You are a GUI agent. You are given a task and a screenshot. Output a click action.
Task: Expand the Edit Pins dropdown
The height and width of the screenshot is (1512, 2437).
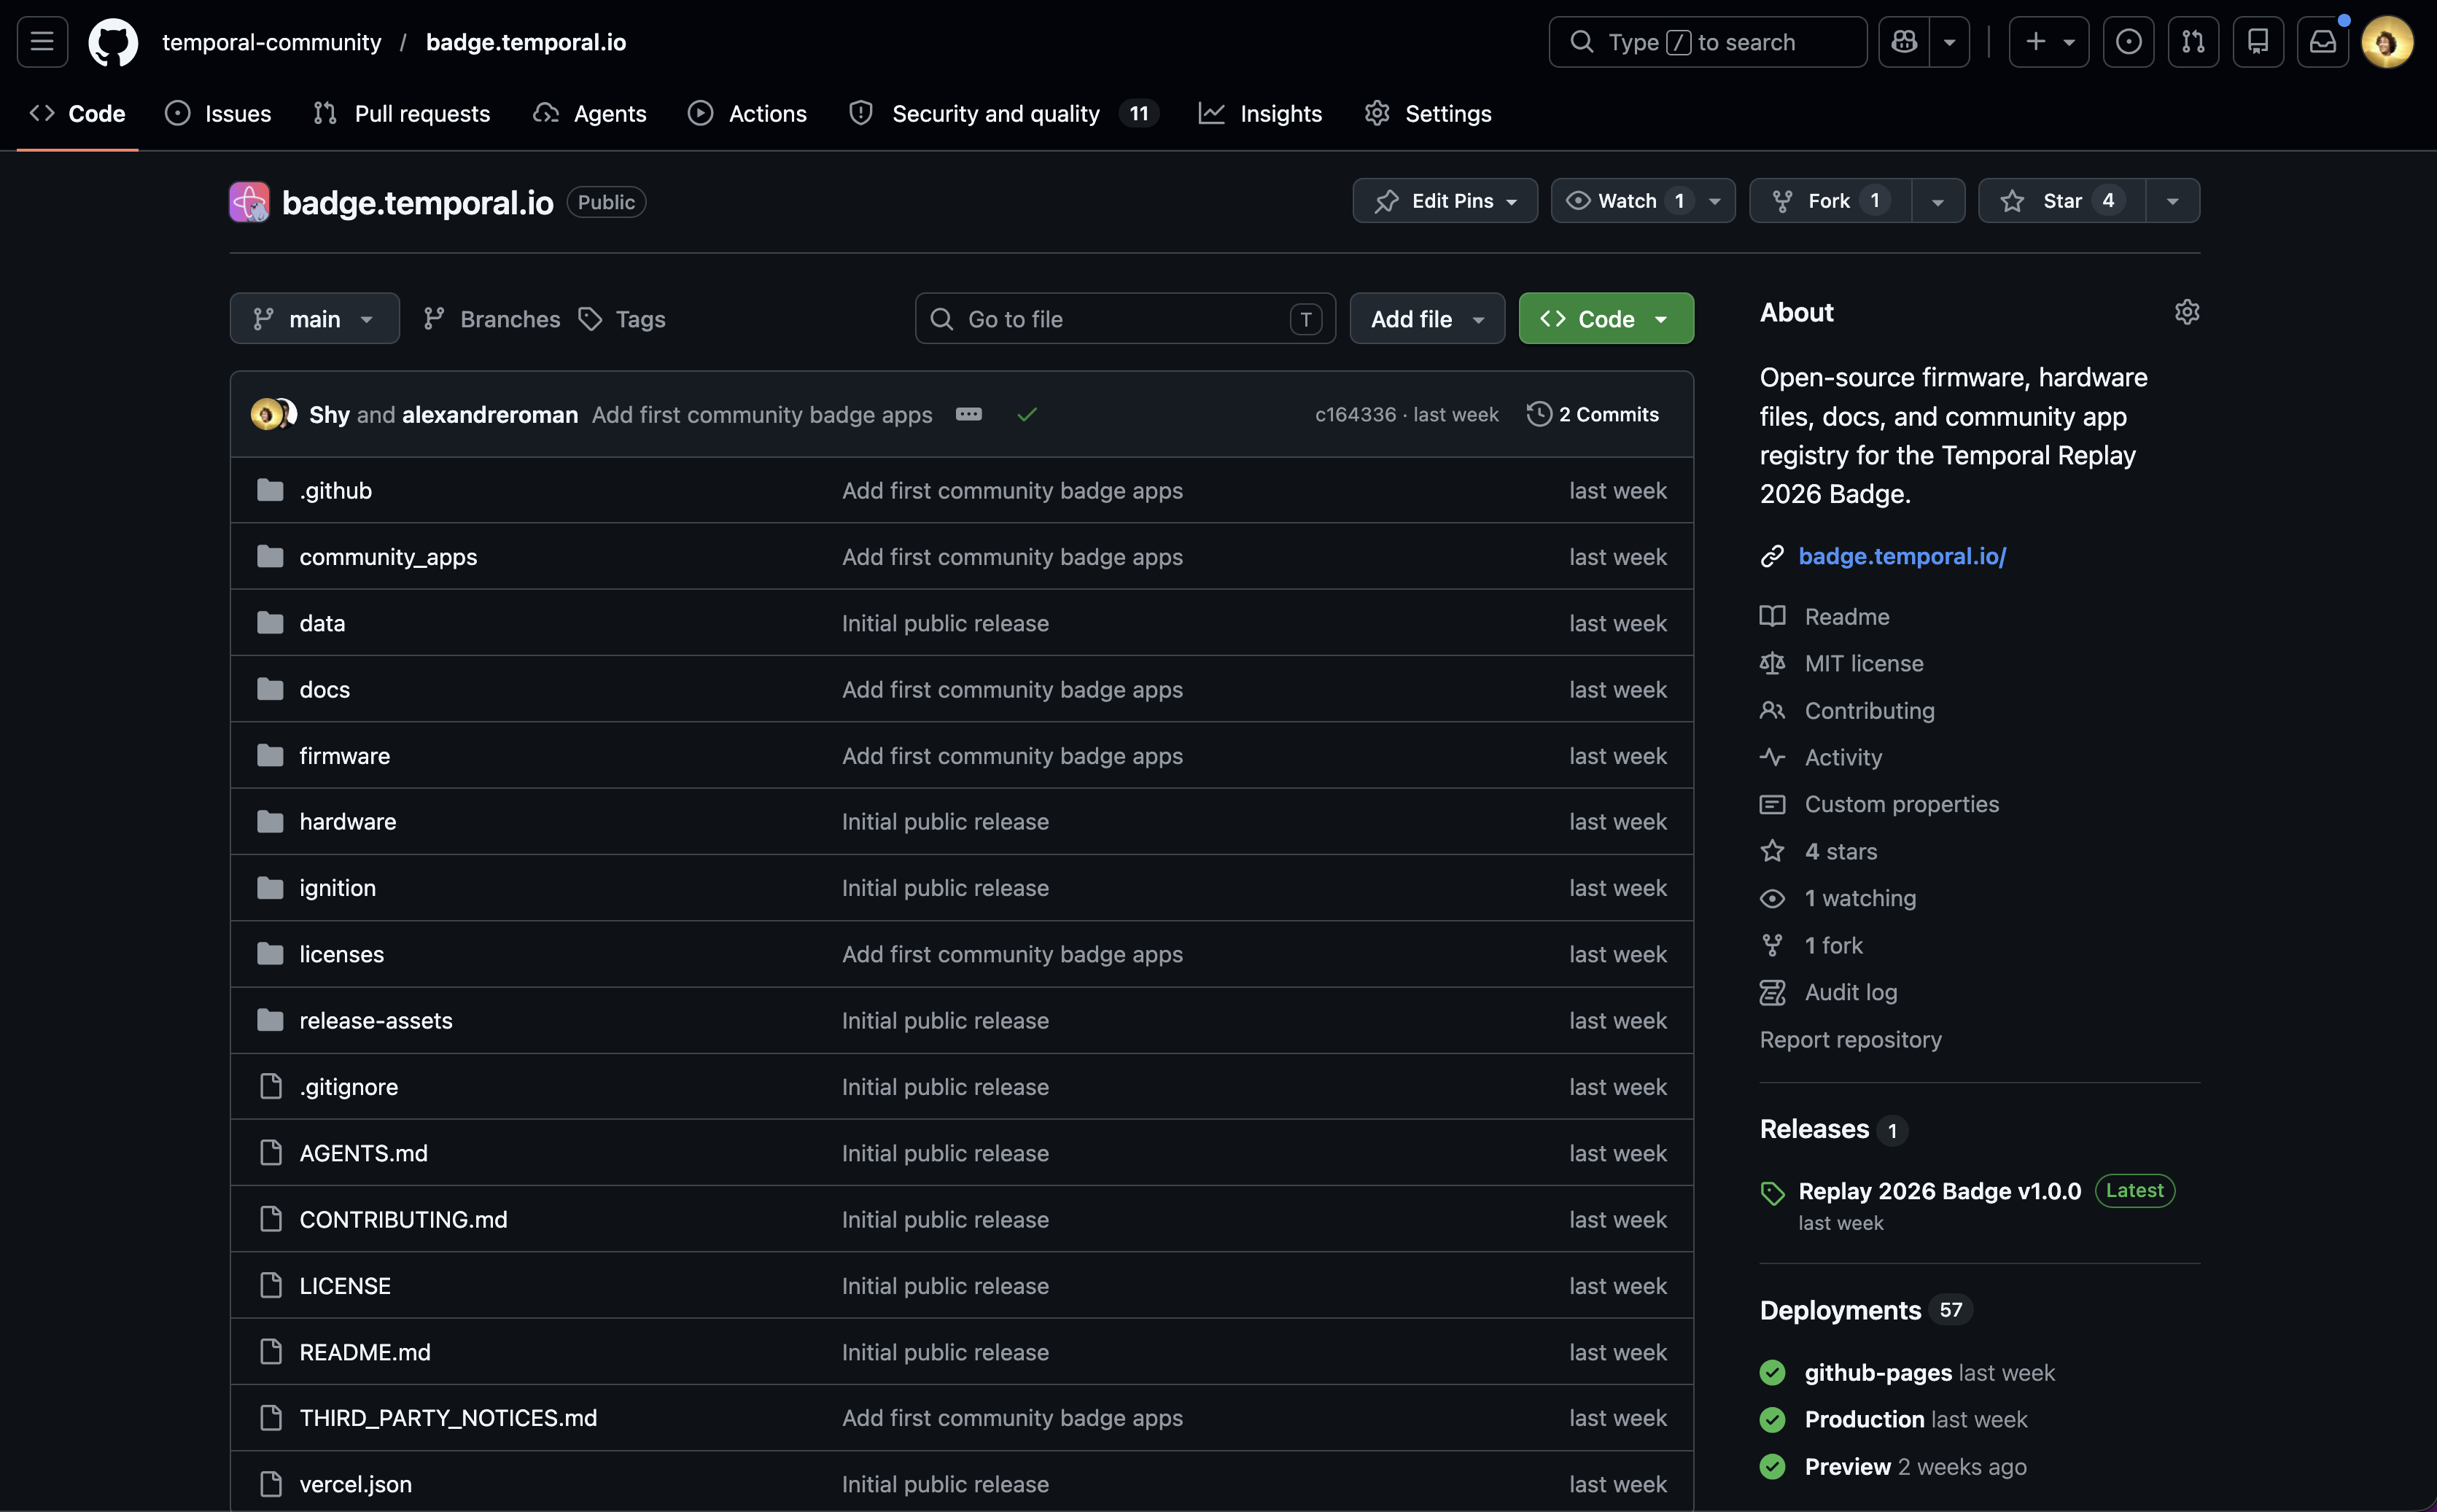pyautogui.click(x=1445, y=201)
